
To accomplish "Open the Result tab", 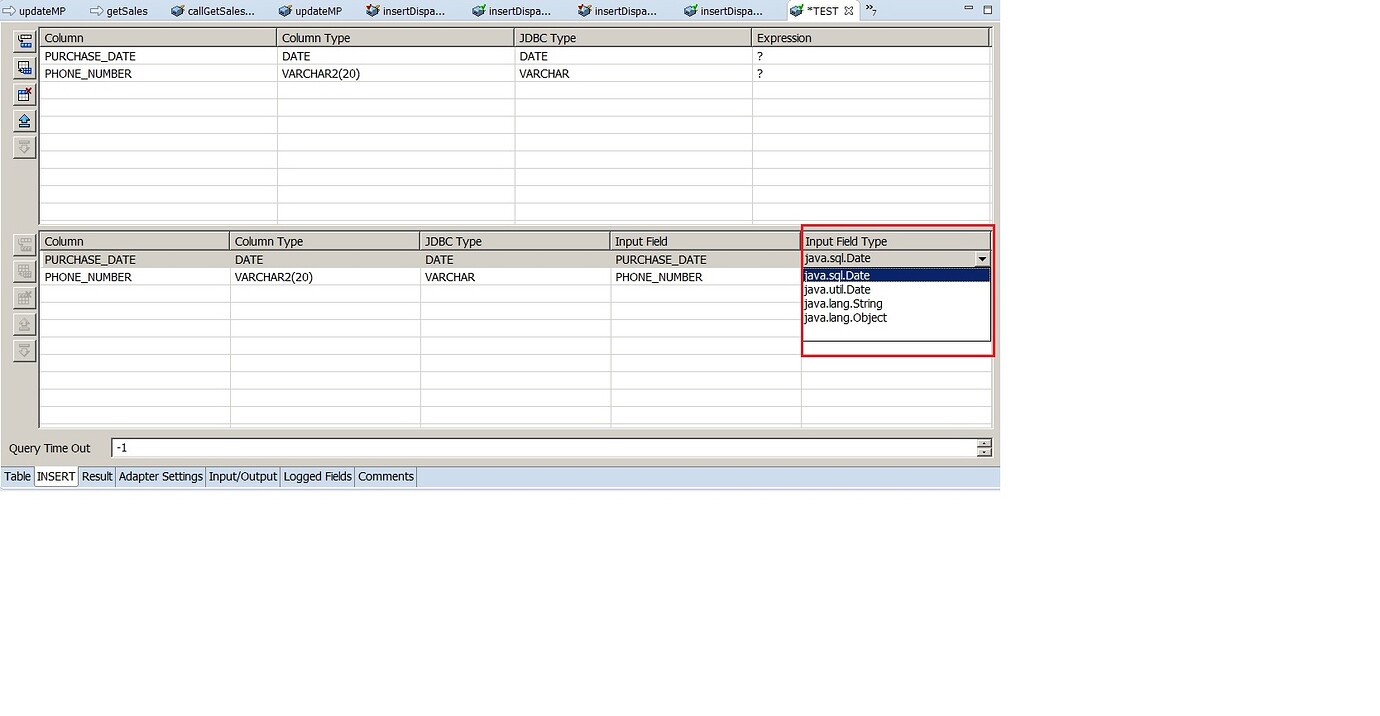I will (97, 477).
